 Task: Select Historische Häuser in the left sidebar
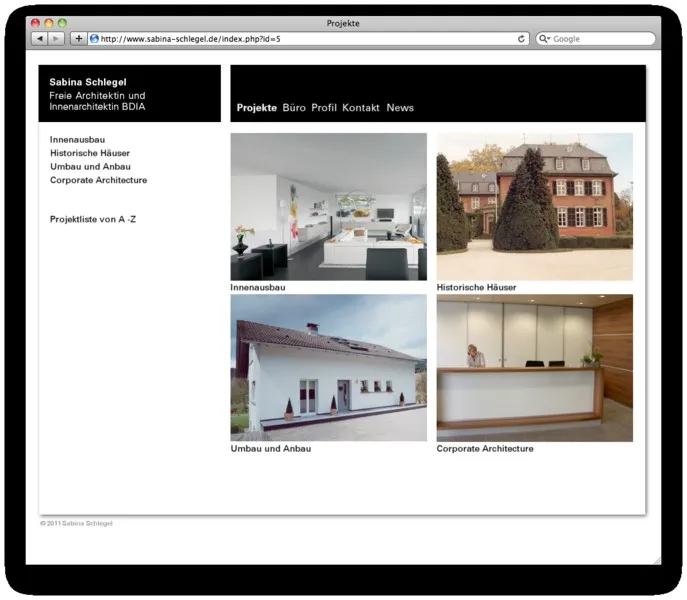(x=90, y=153)
